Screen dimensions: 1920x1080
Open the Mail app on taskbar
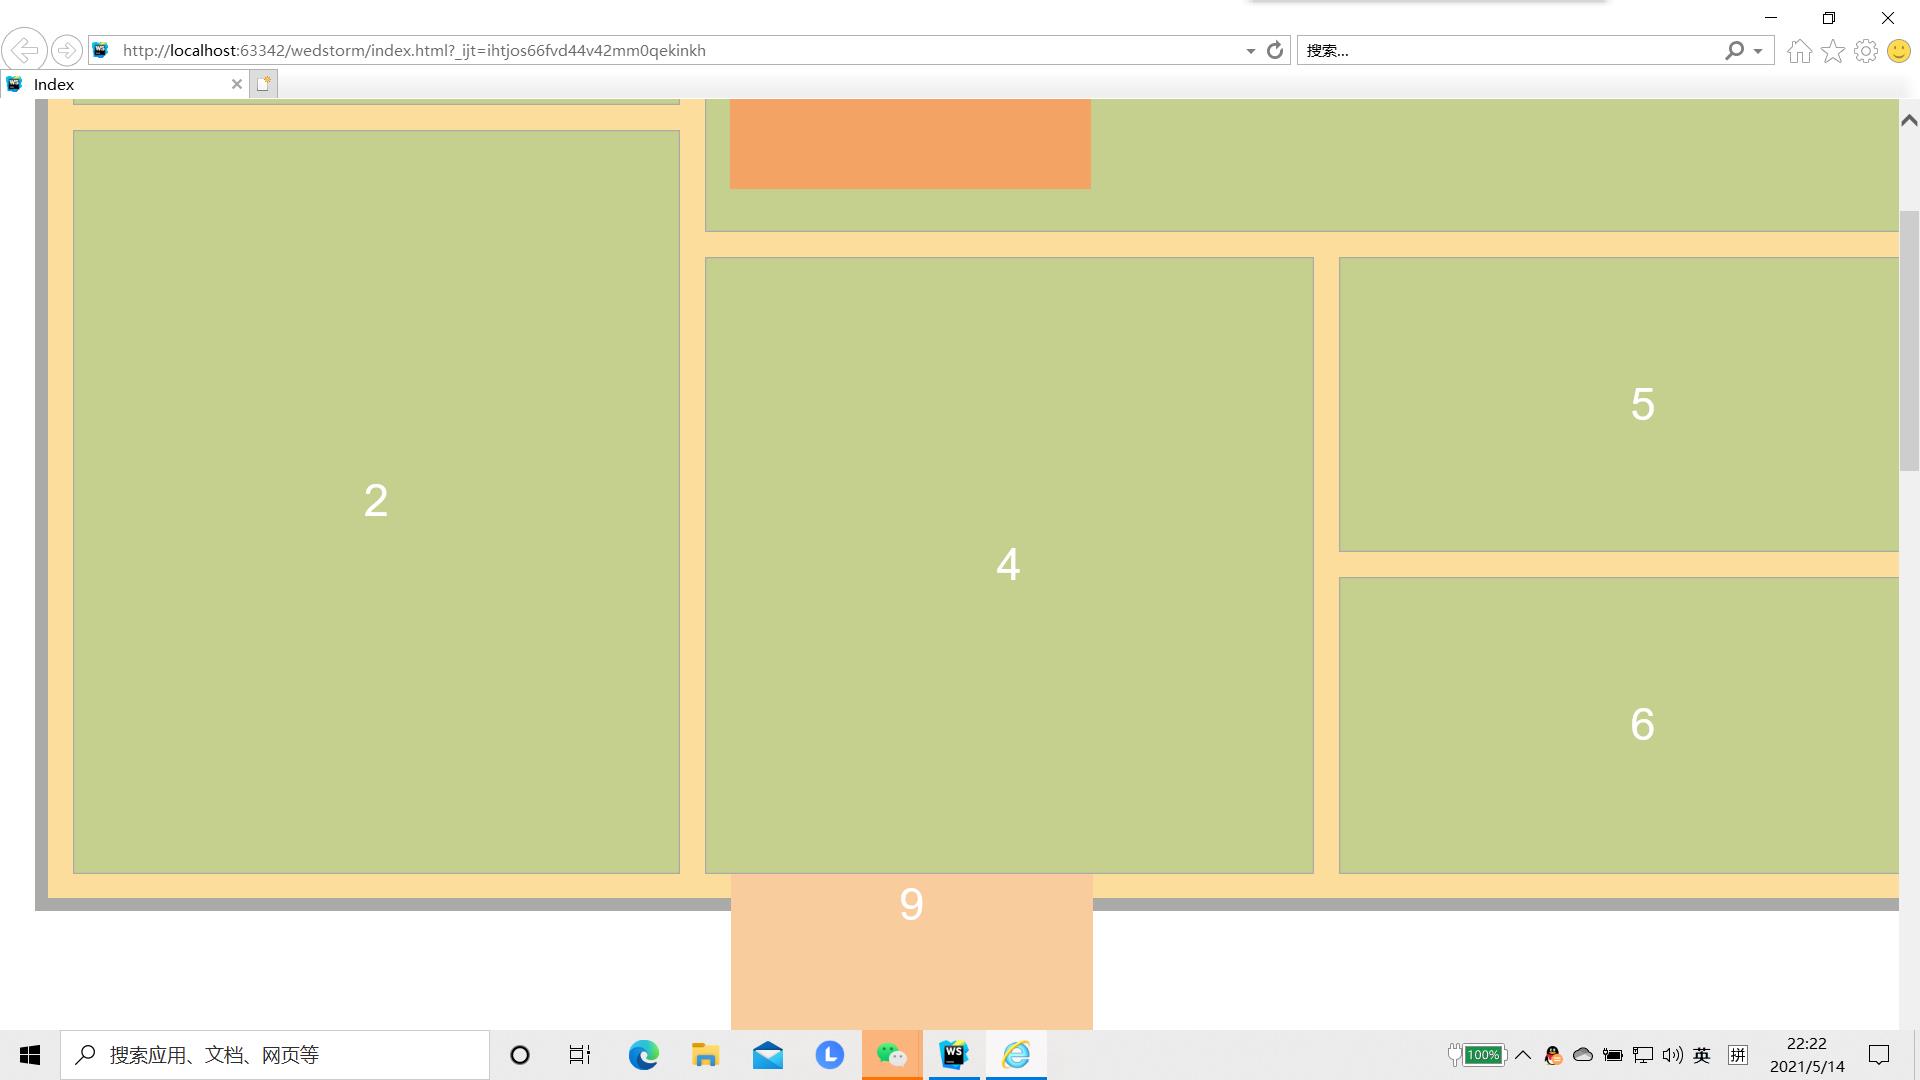point(768,1055)
